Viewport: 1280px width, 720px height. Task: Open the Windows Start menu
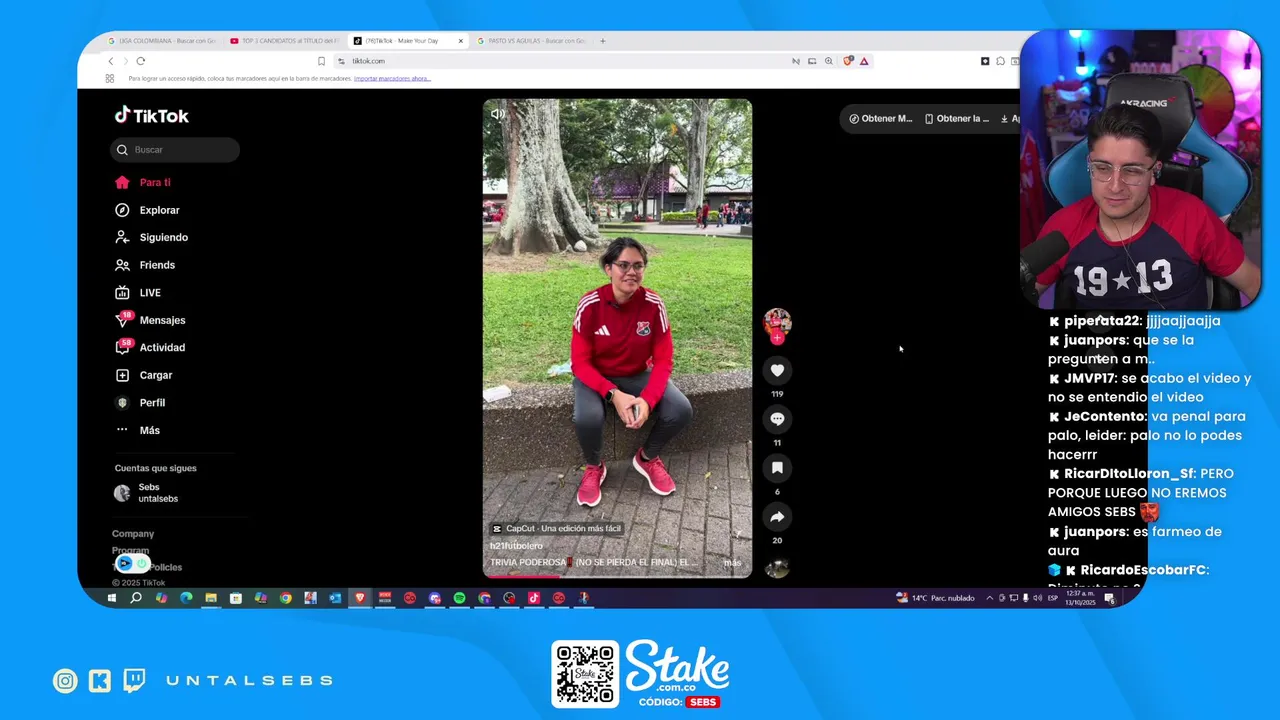(111, 598)
